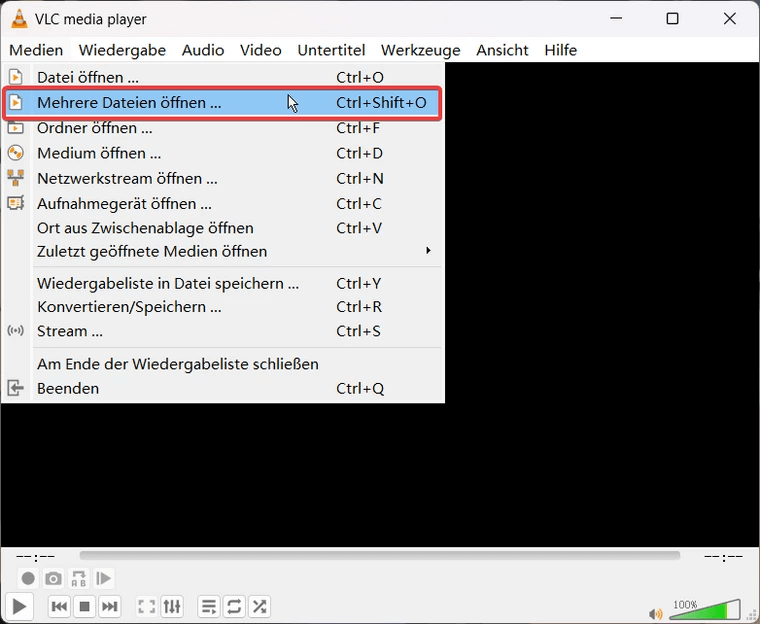Click the Aufnahmegerät capture card icon
Image resolution: width=760 pixels, height=624 pixels.
tap(16, 203)
